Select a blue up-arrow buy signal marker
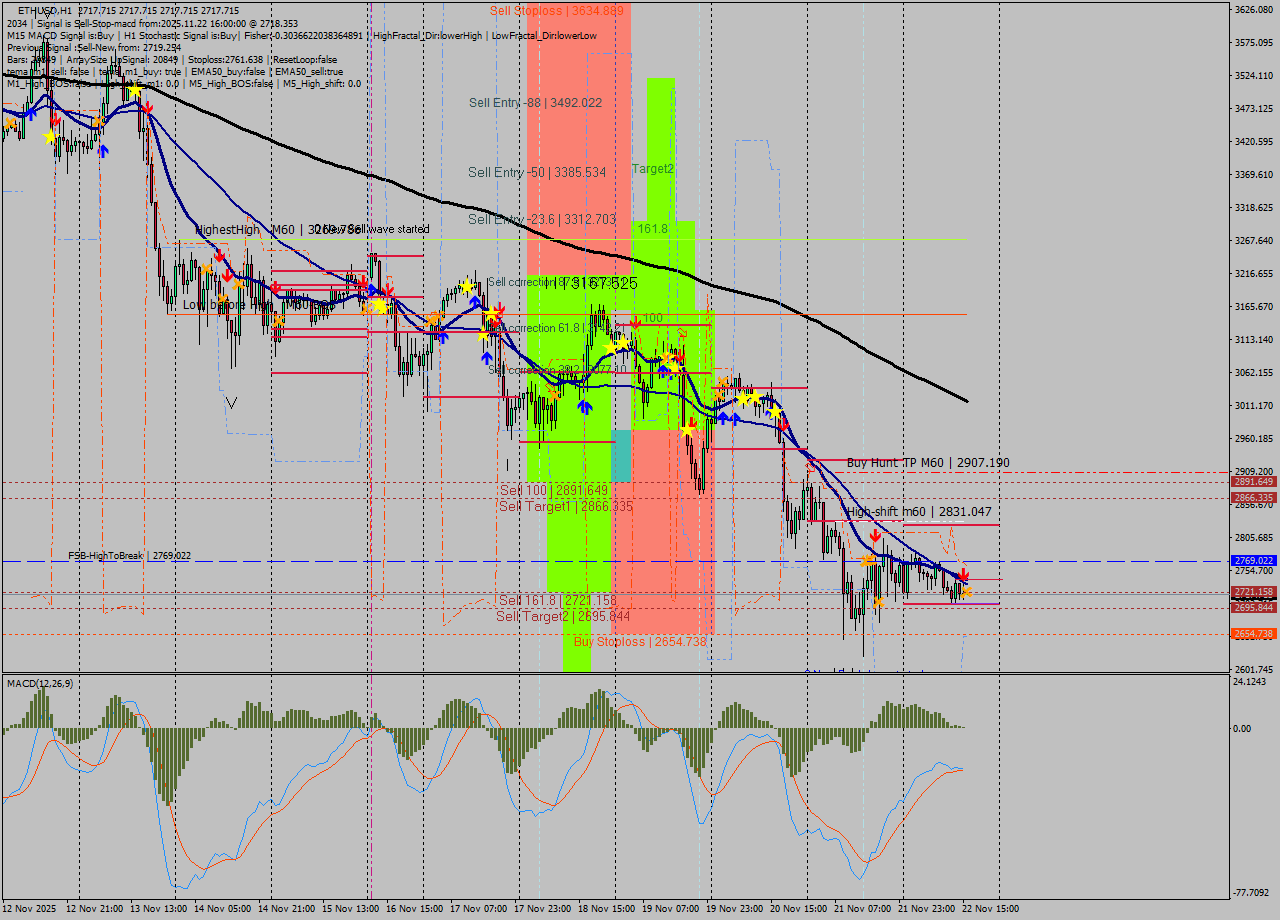This screenshot has width=1280, height=920. pos(586,404)
